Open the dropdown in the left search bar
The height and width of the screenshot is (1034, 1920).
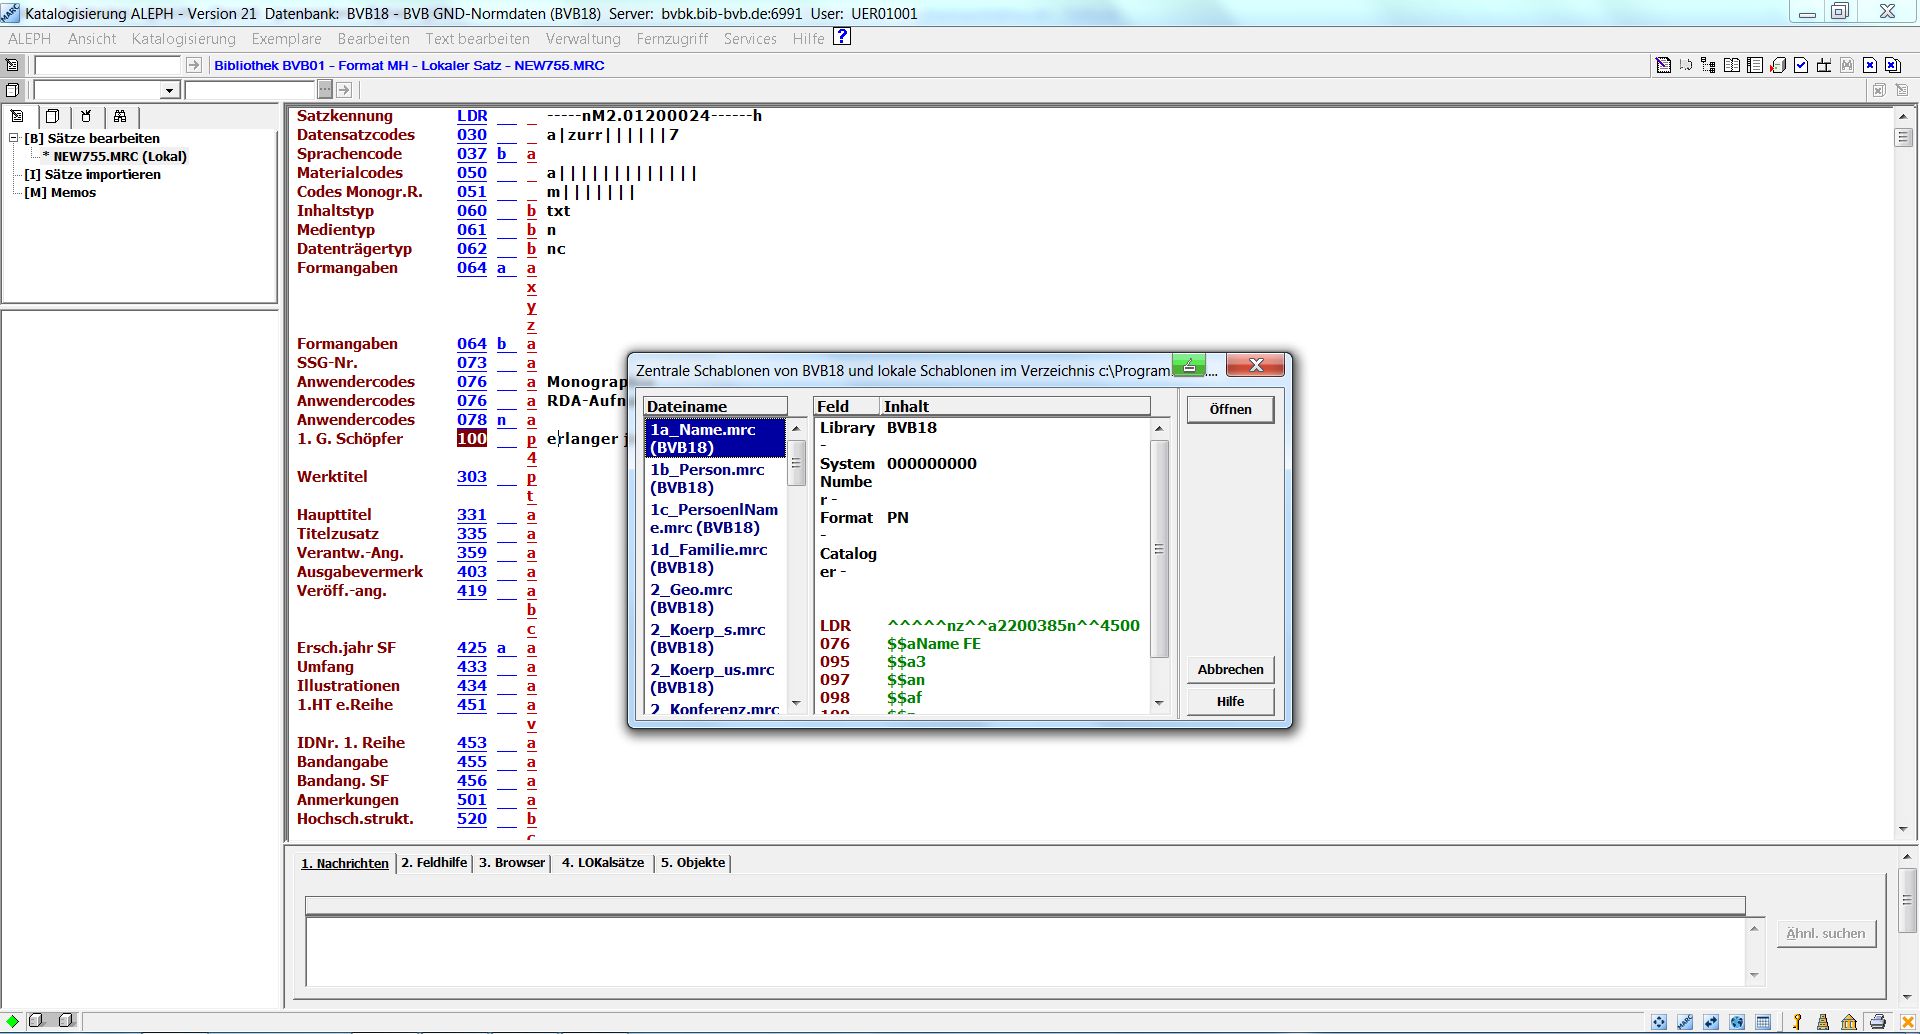[169, 90]
